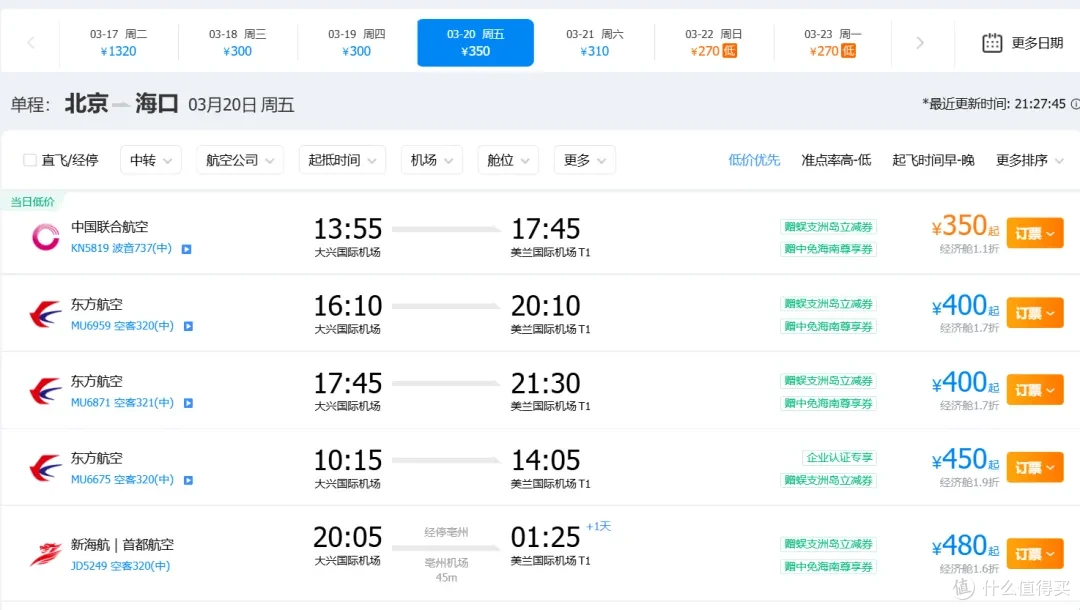This screenshot has height=610, width=1080.
Task: Open the calendar icon for more dates
Action: point(992,43)
